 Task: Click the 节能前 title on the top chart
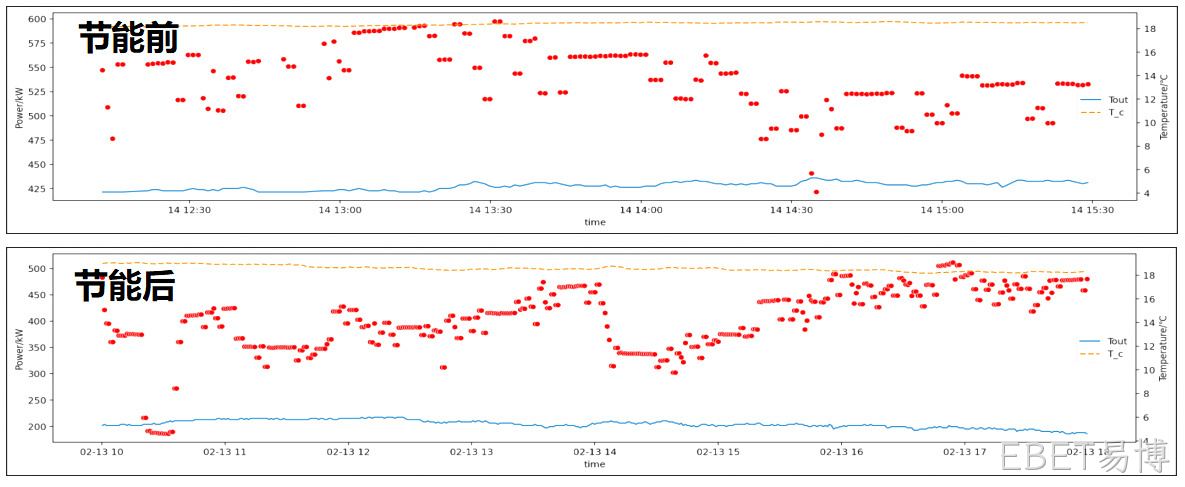click(x=129, y=38)
